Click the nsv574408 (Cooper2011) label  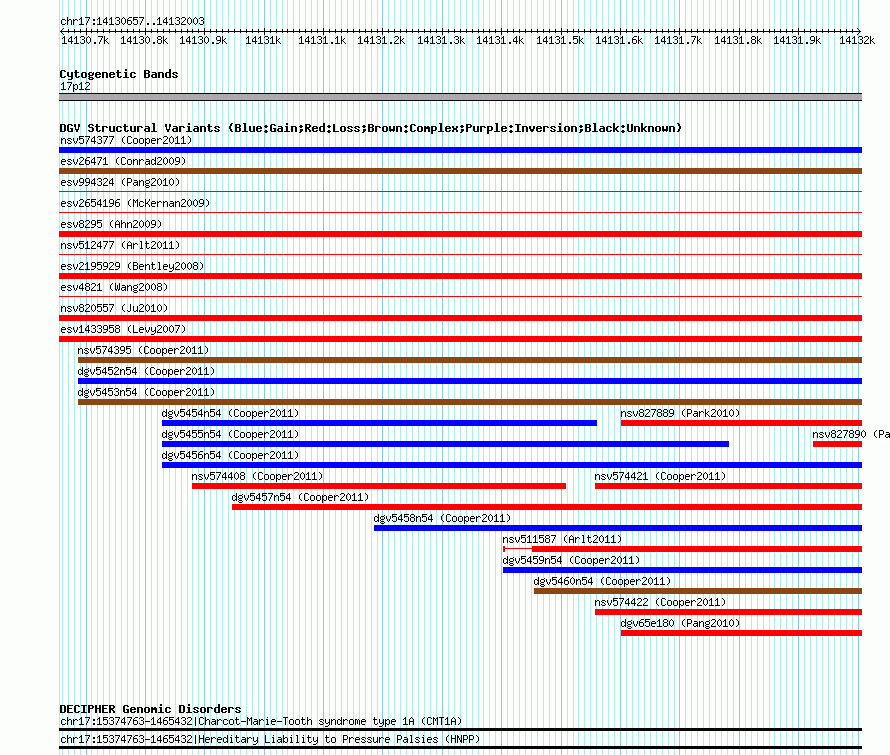click(257, 476)
